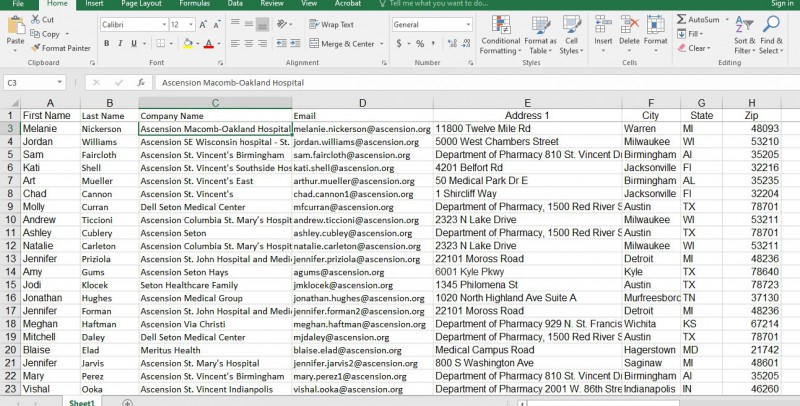800x406 pixels.
Task: Click the AutoSum sigma button
Action: pos(697,19)
